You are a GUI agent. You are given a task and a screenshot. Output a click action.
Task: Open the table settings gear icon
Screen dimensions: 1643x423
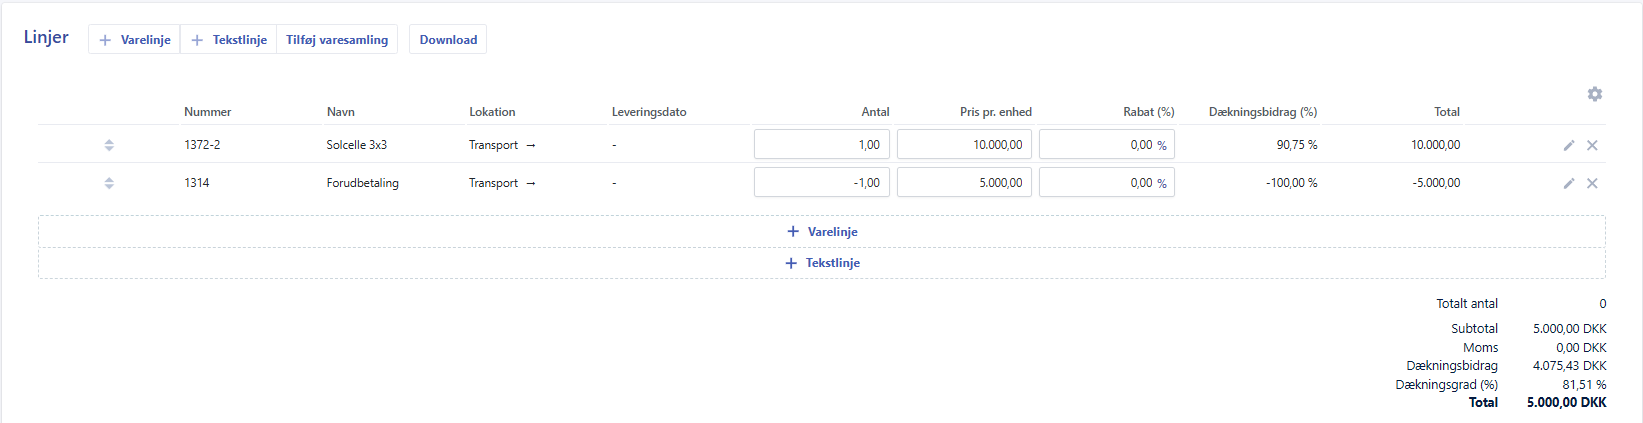pyautogui.click(x=1594, y=94)
